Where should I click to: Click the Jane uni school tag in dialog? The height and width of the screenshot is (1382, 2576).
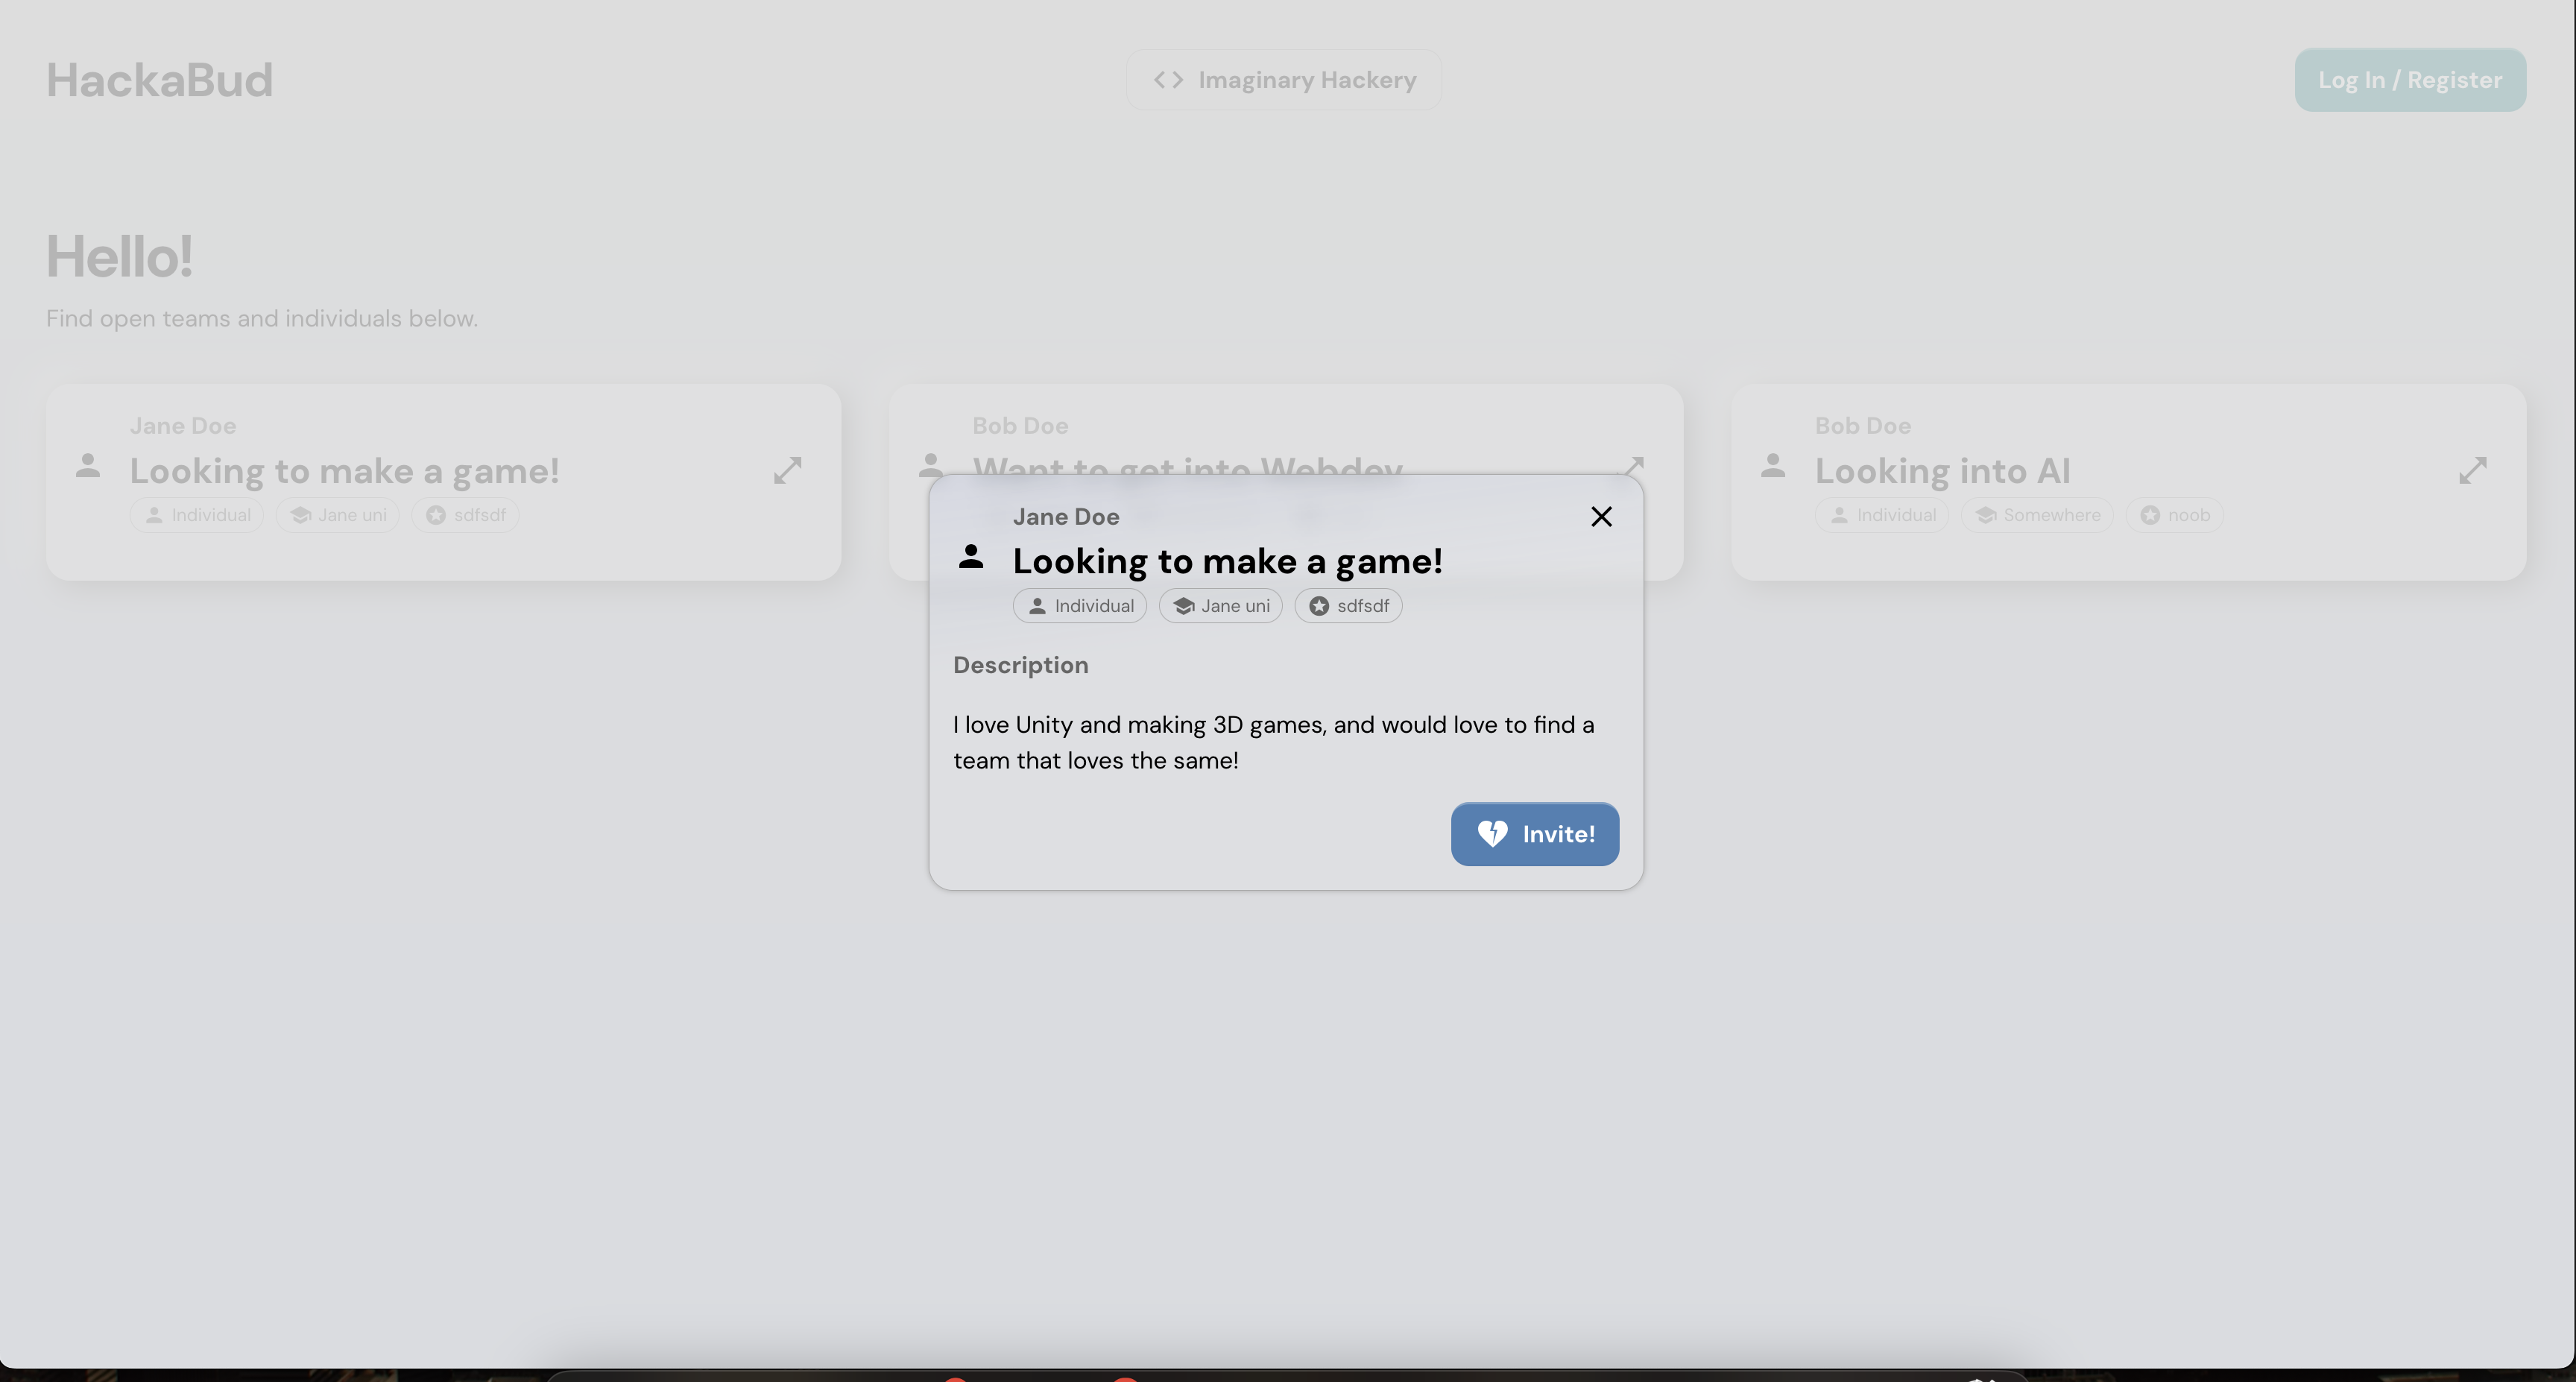[x=1220, y=606]
